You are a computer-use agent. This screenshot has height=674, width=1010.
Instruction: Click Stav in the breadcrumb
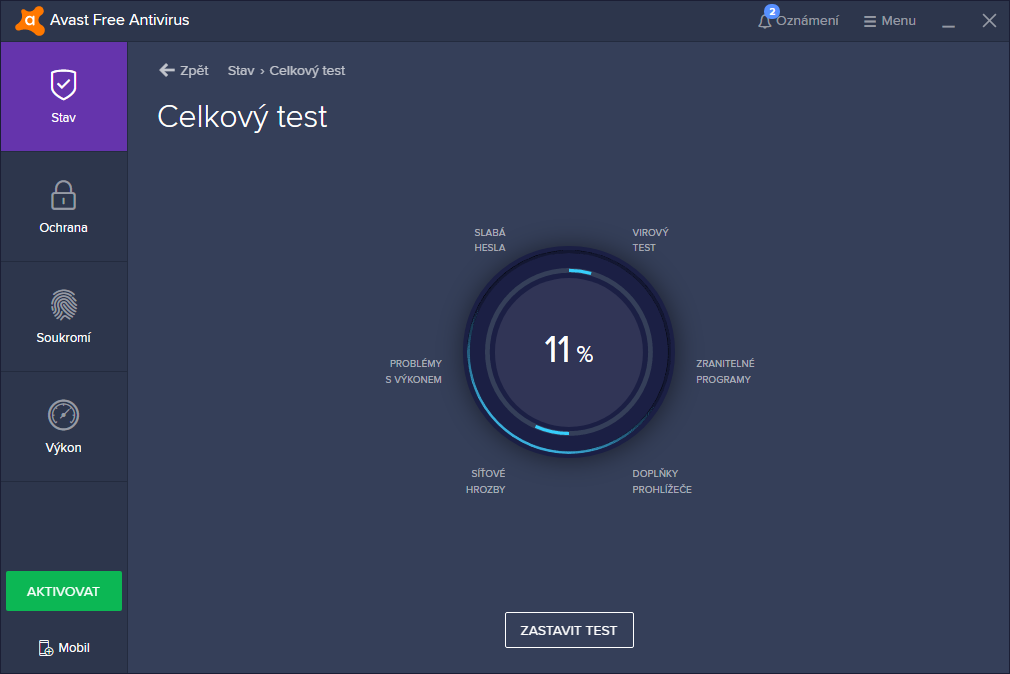(x=241, y=71)
